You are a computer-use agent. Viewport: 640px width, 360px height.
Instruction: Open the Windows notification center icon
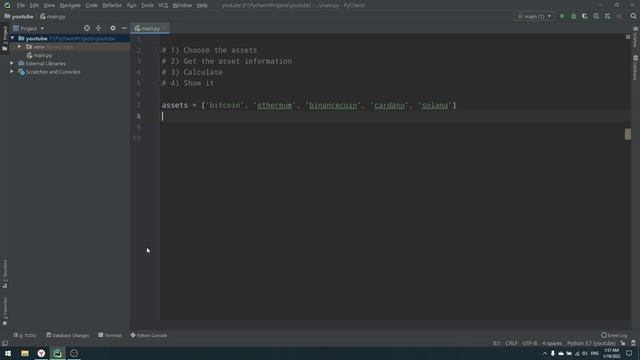[x=629, y=353]
